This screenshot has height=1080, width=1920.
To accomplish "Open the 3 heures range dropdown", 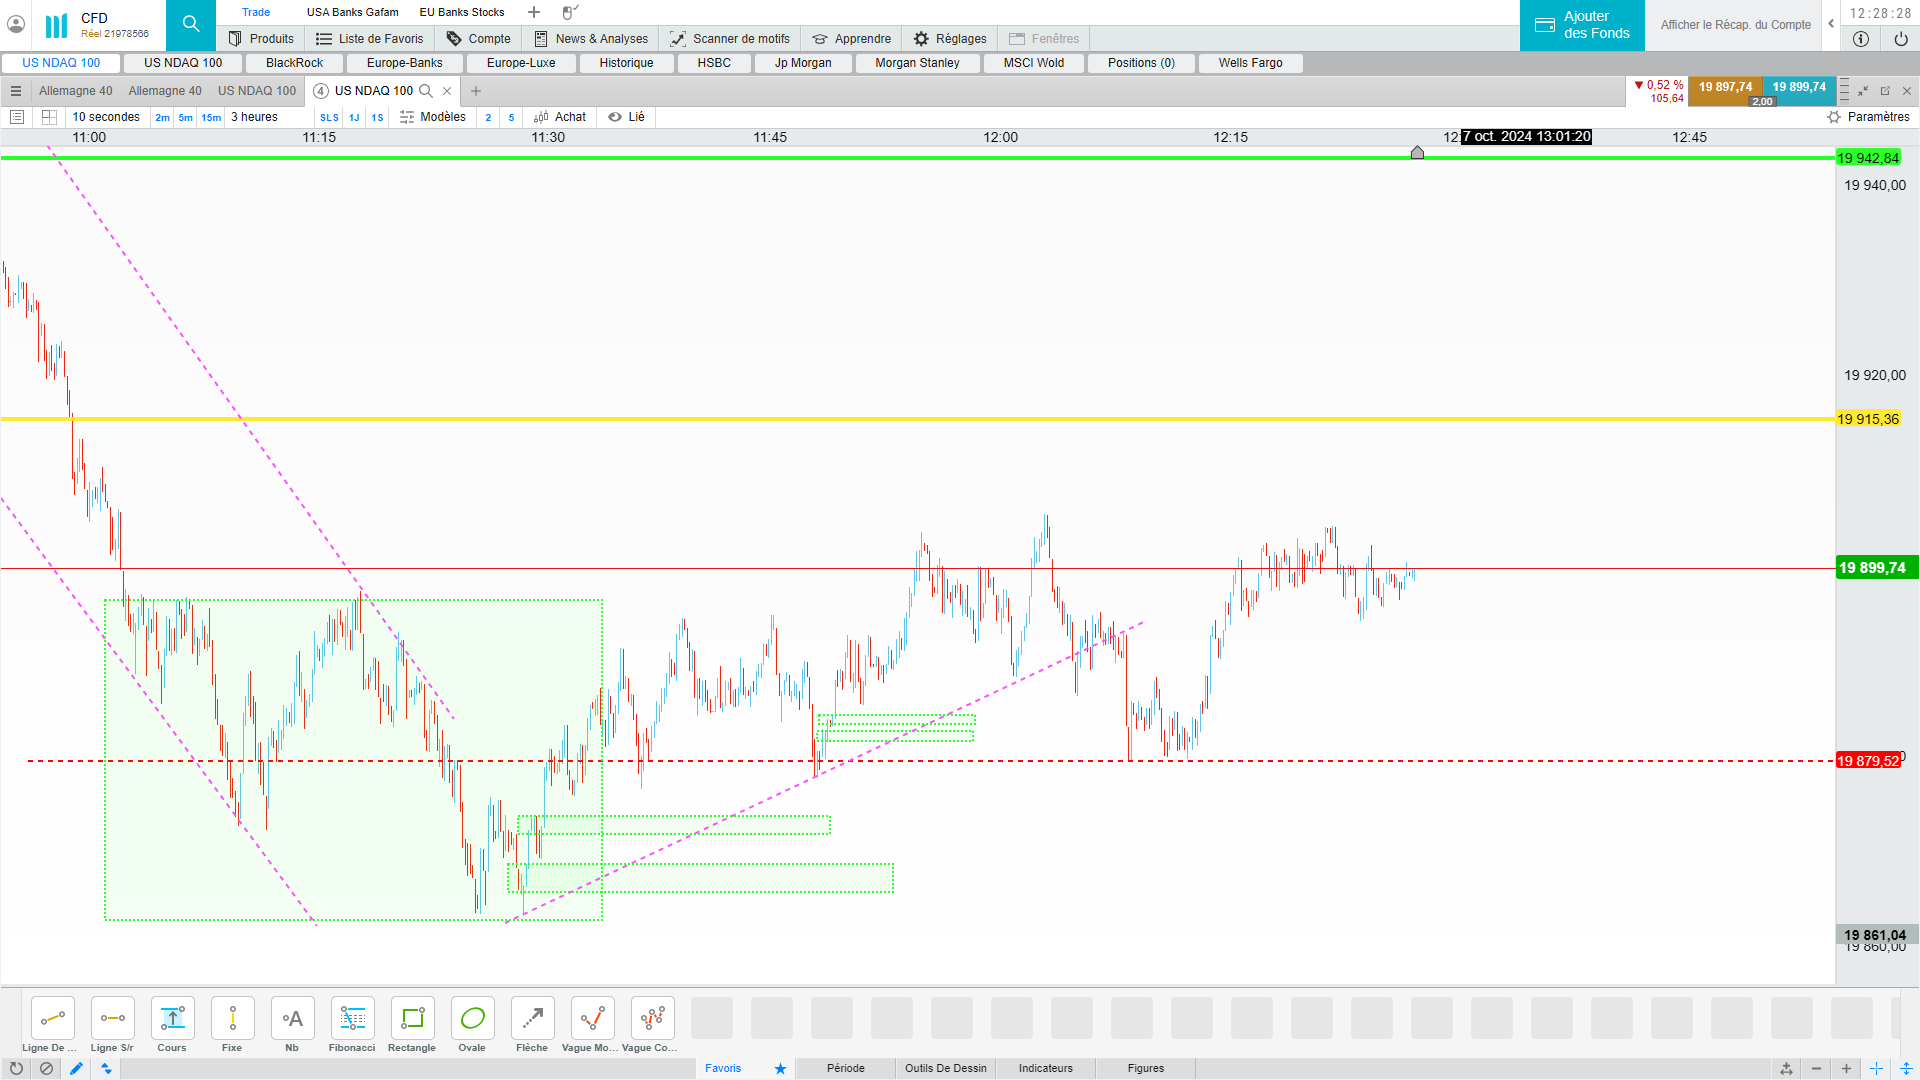I will 255,117.
